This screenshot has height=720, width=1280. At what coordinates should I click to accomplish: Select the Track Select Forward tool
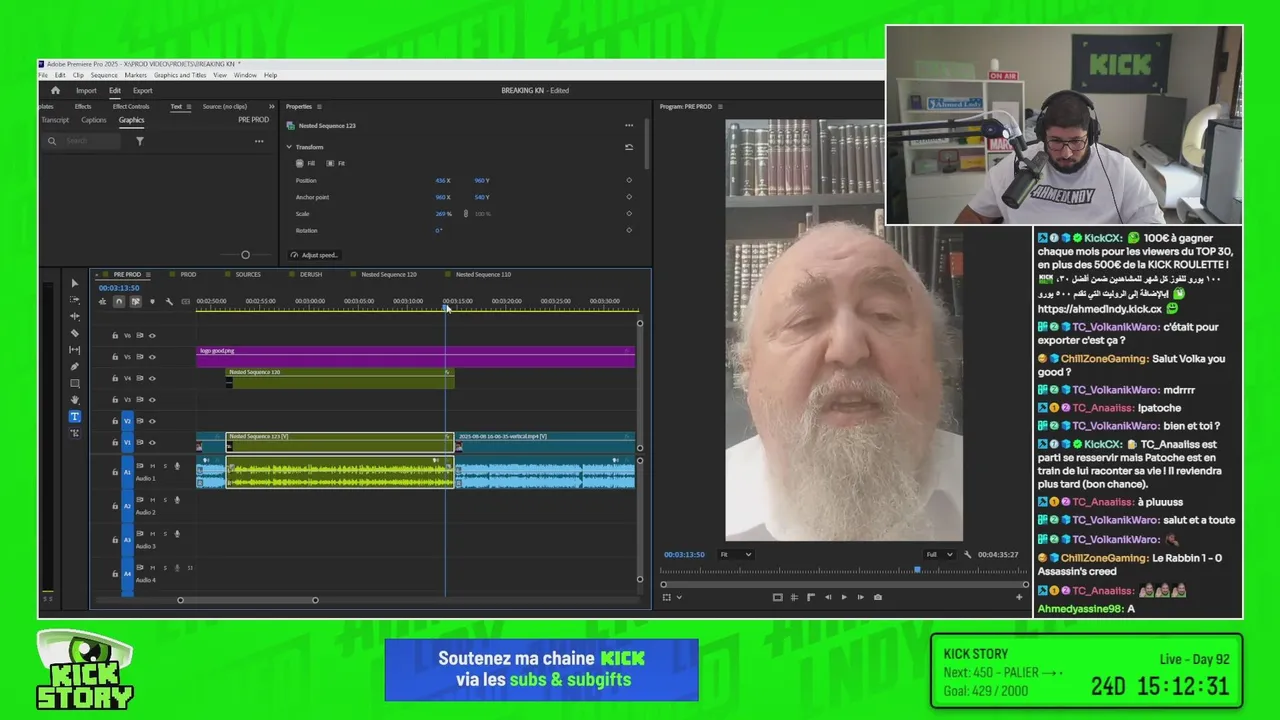pyautogui.click(x=75, y=300)
